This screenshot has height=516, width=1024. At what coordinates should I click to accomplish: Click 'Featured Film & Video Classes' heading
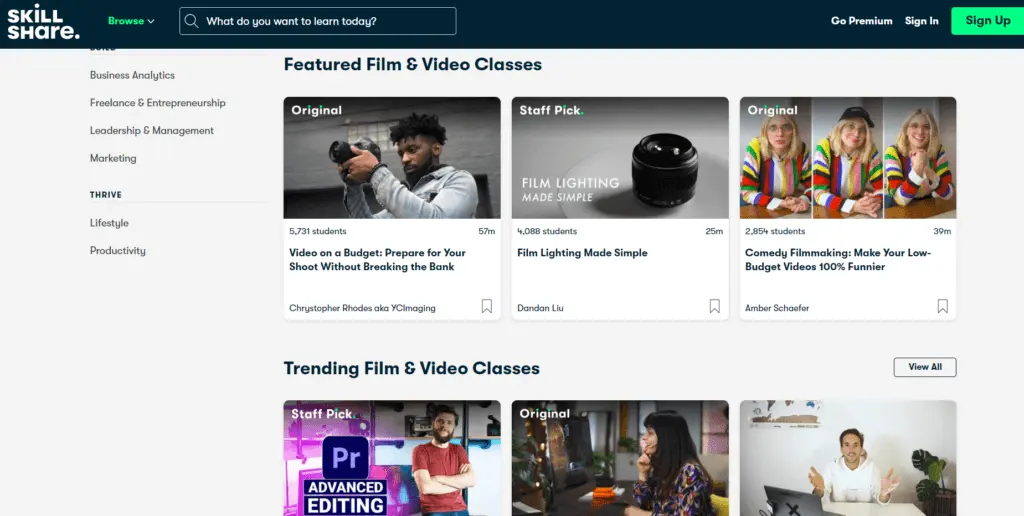tap(413, 65)
